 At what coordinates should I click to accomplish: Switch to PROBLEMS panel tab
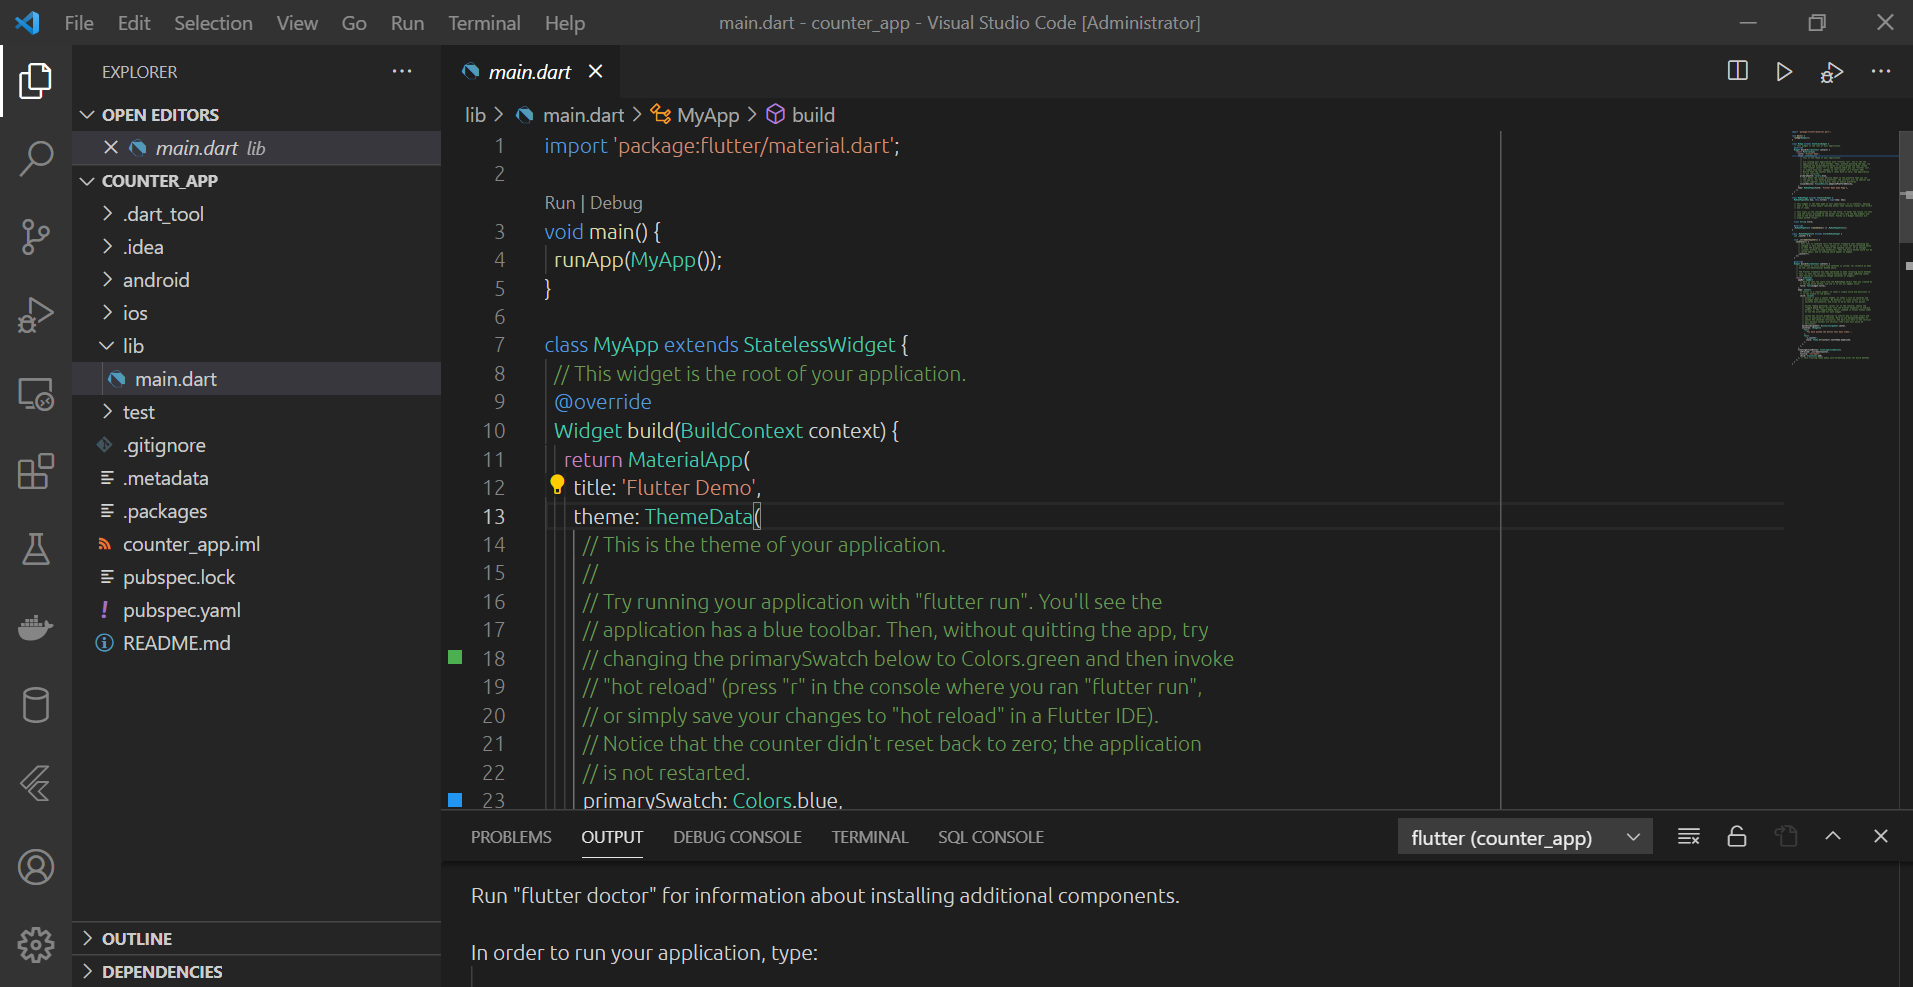[x=511, y=837]
